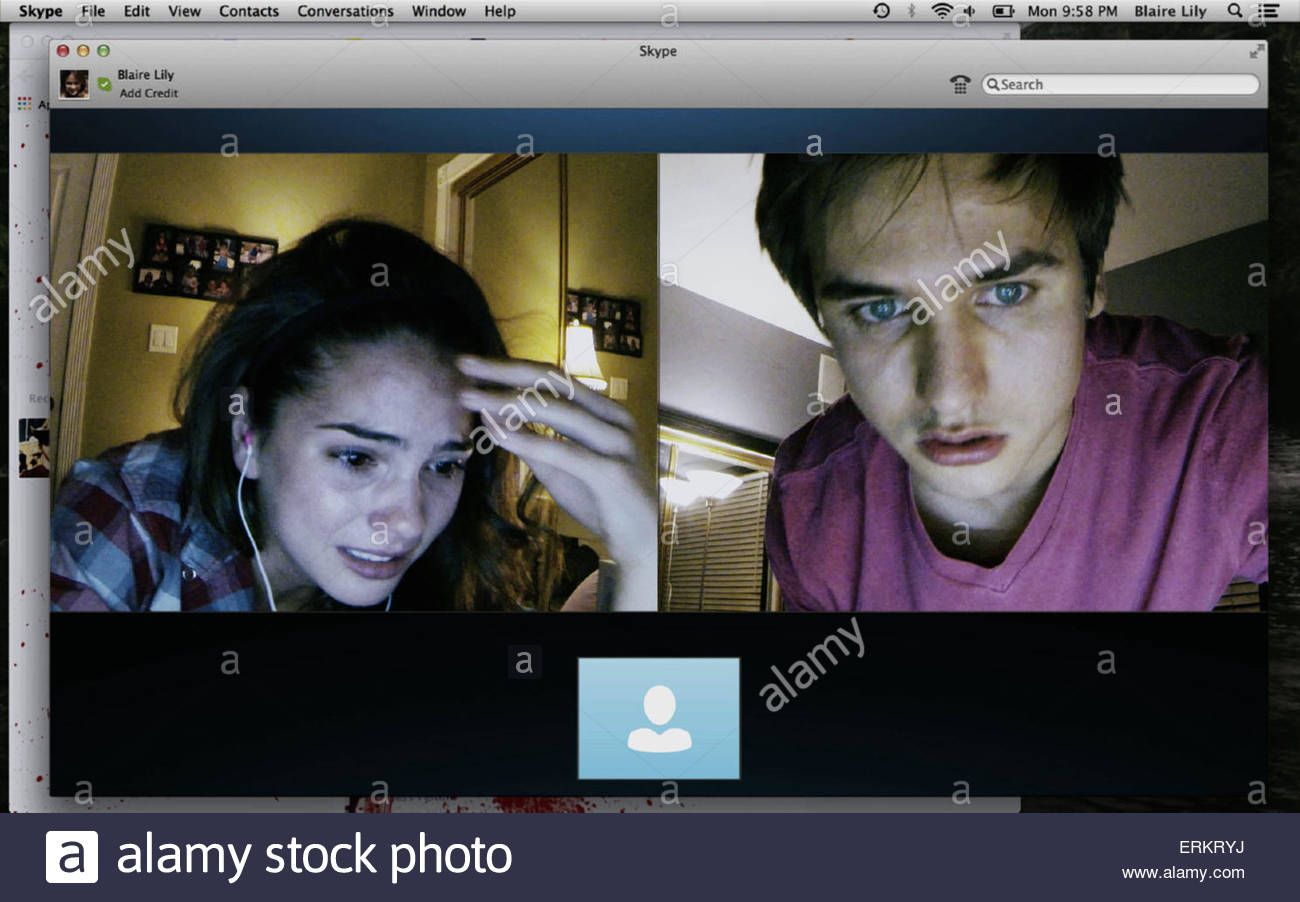Open the Edit menu
Image resolution: width=1300 pixels, height=902 pixels.
(137, 11)
